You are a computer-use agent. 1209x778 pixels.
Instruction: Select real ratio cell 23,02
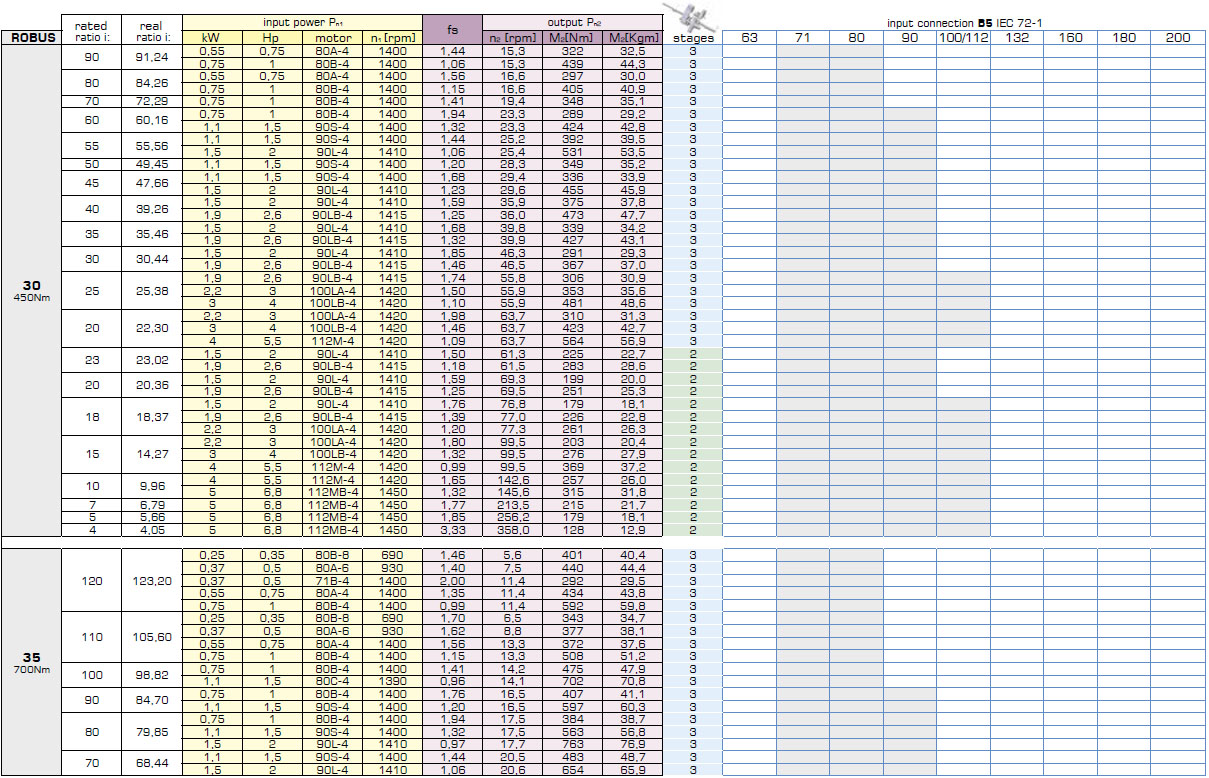pyautogui.click(x=151, y=359)
